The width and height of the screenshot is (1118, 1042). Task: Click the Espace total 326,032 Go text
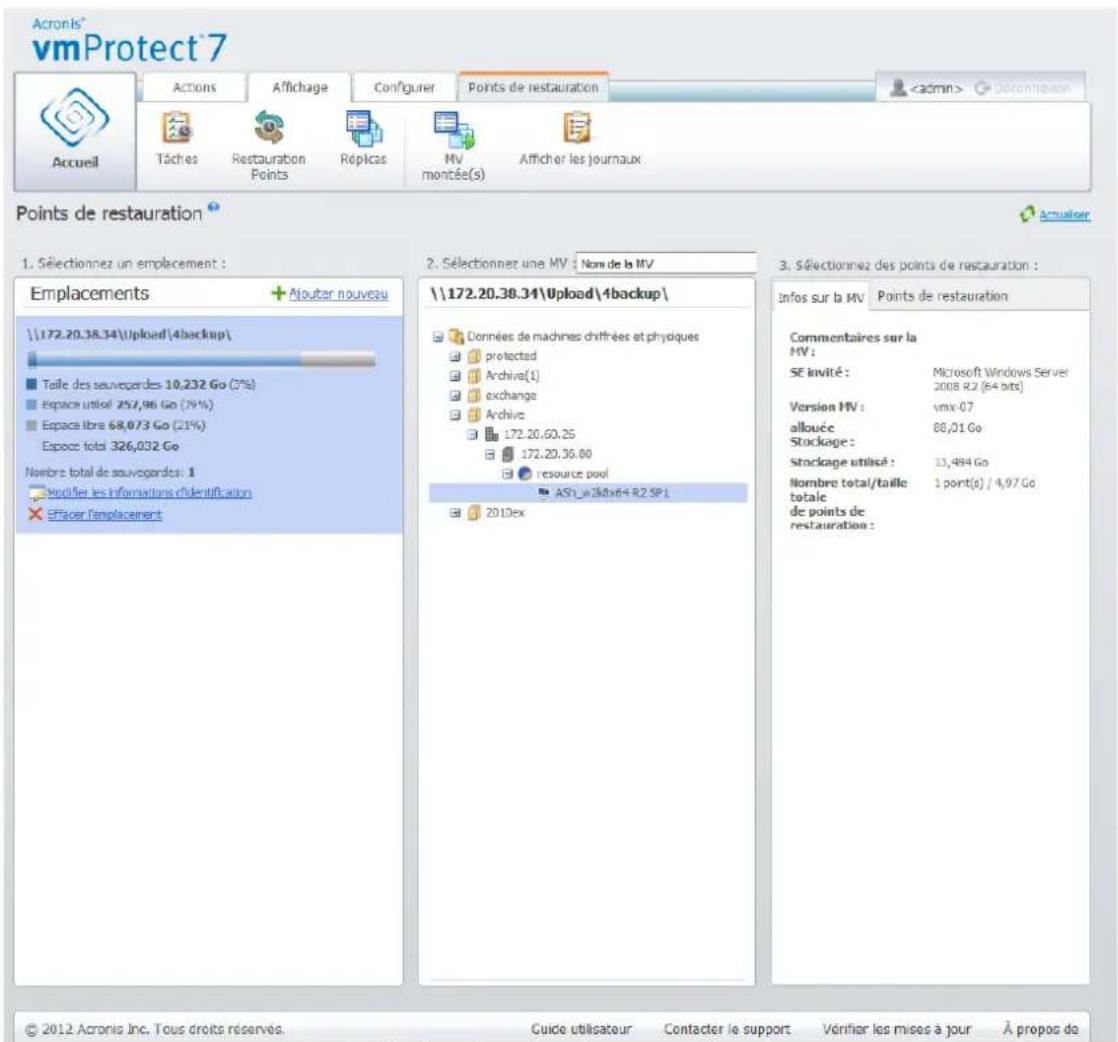111,446
